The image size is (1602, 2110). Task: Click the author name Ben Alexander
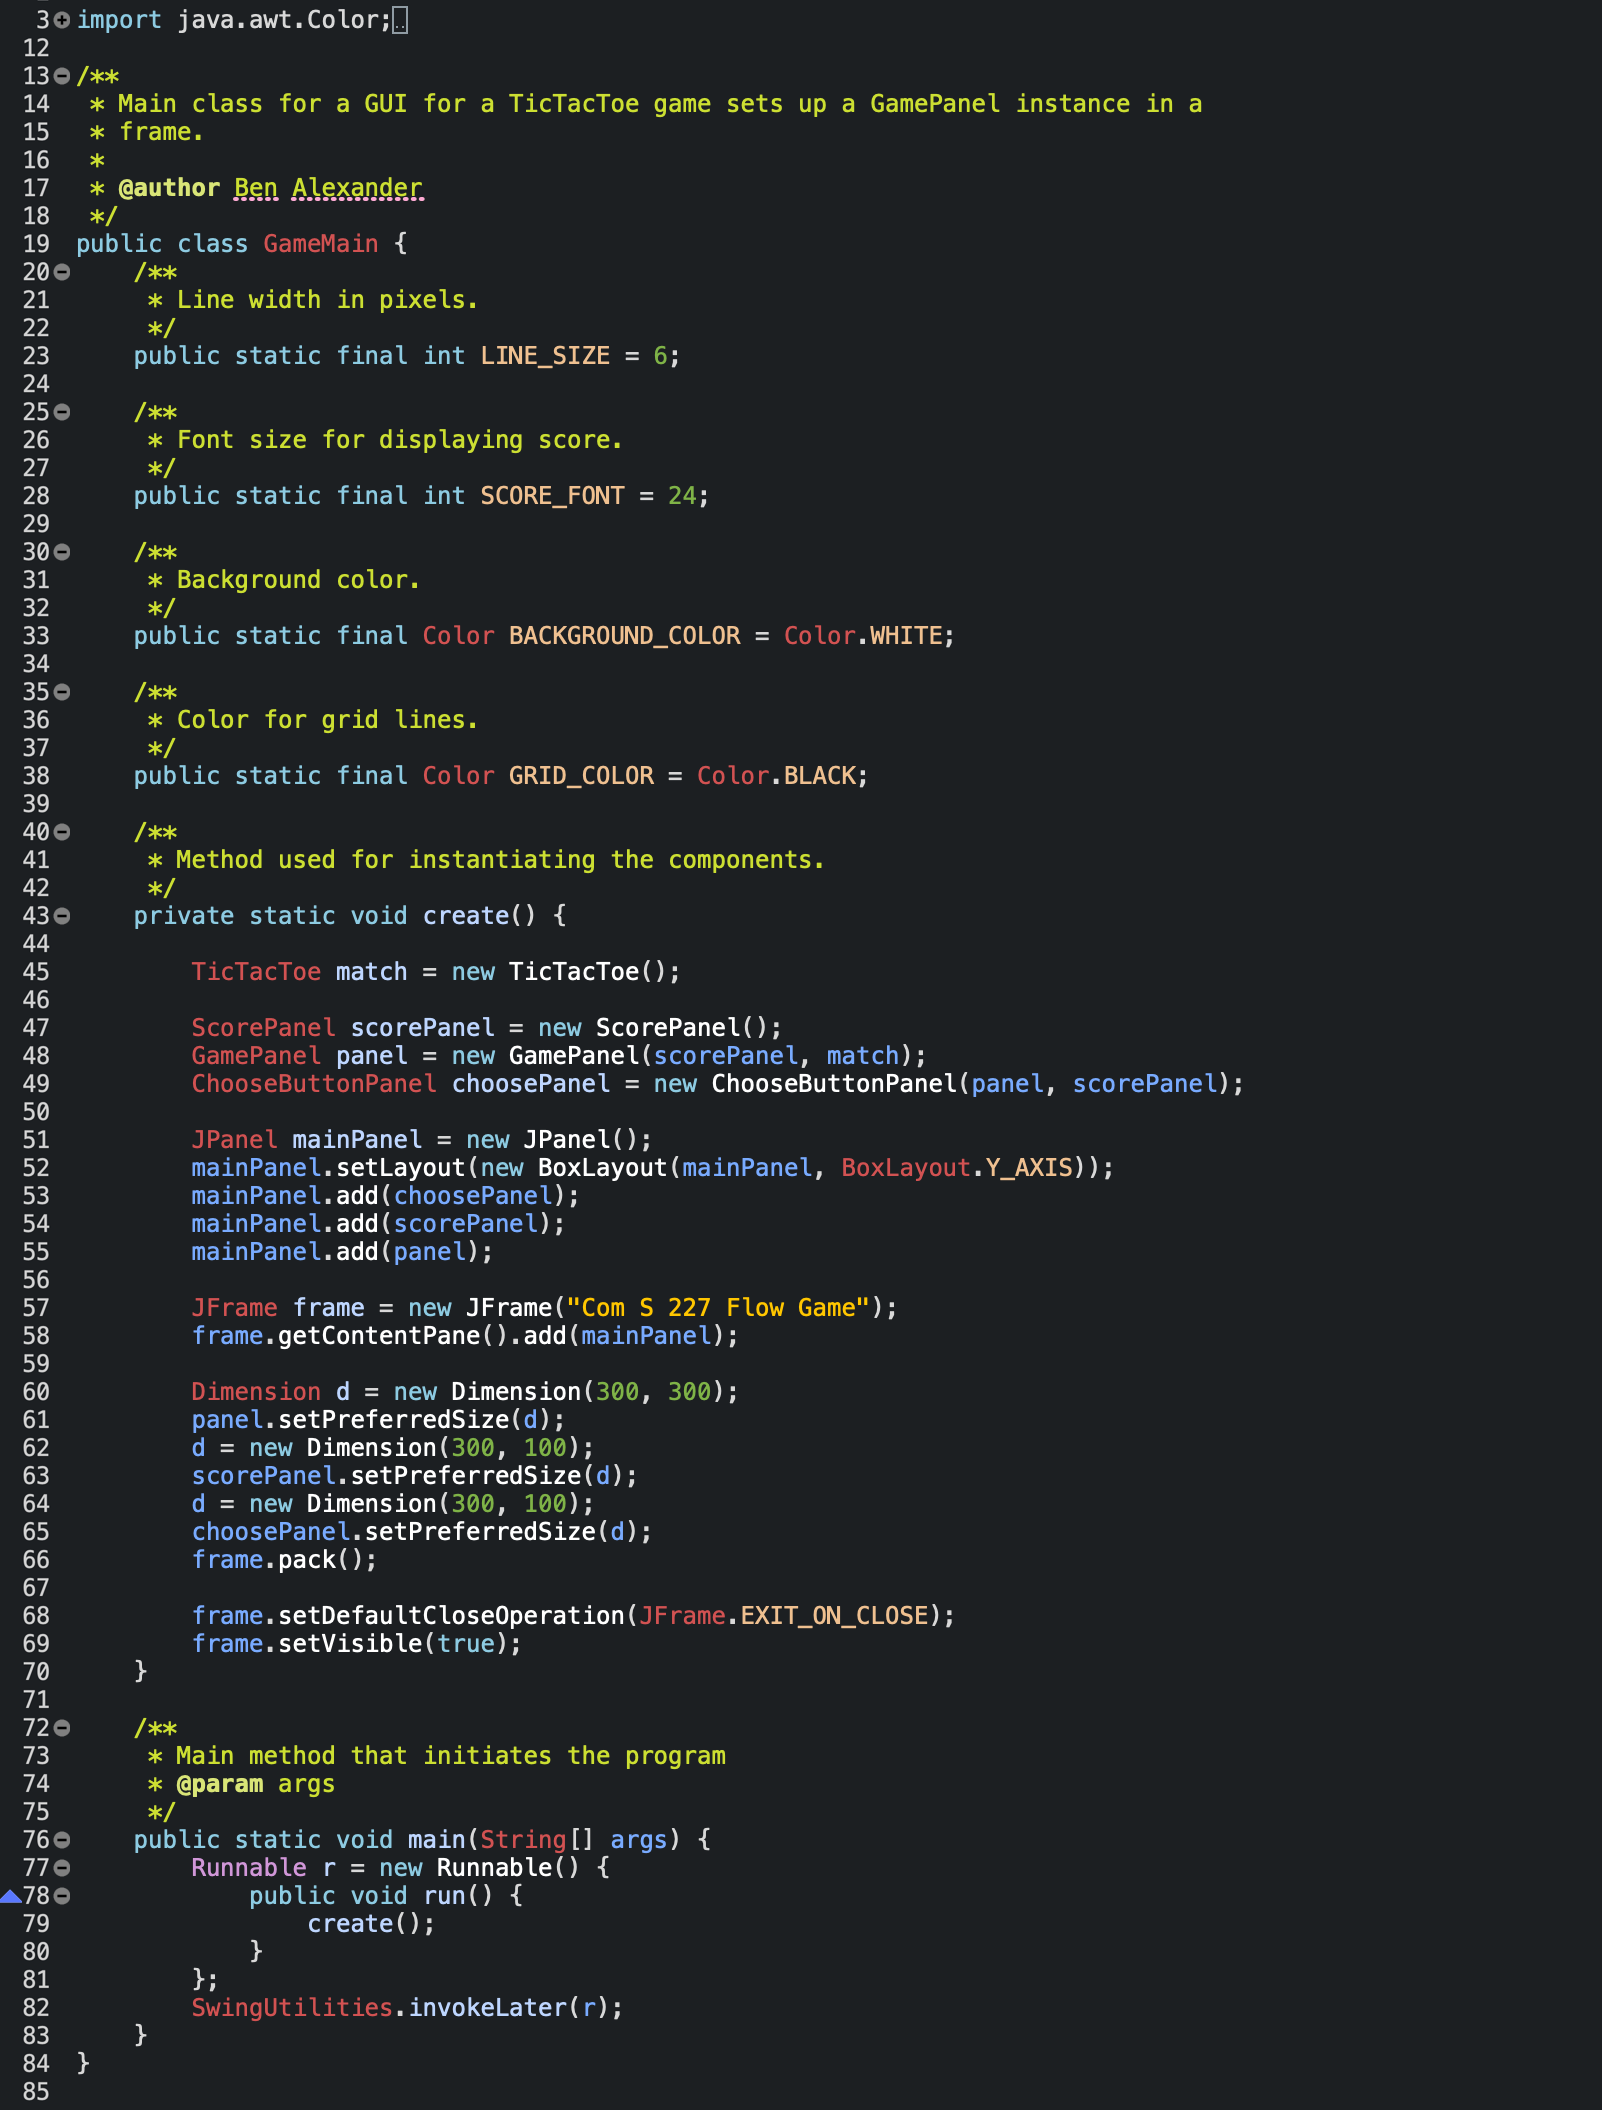328,188
